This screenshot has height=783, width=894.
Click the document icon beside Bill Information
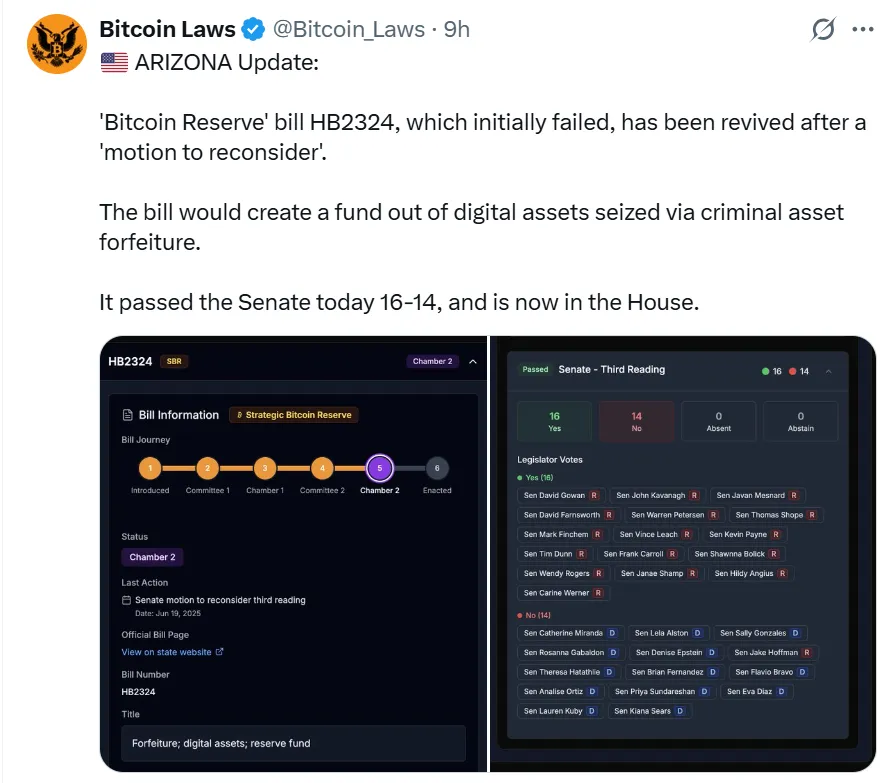(x=127, y=415)
